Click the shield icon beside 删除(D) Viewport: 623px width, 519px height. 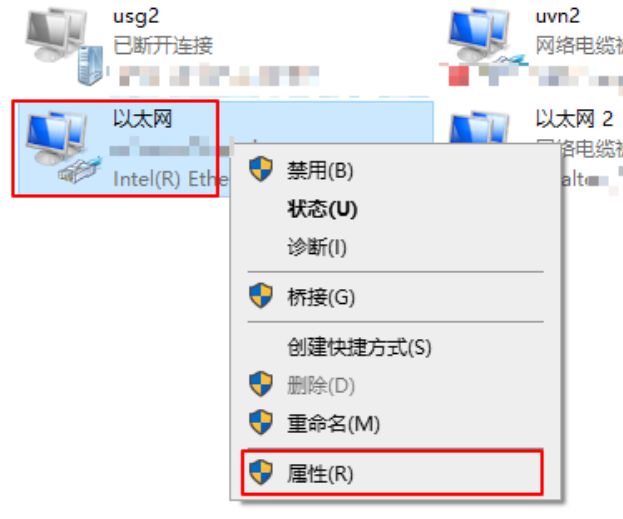point(261,384)
